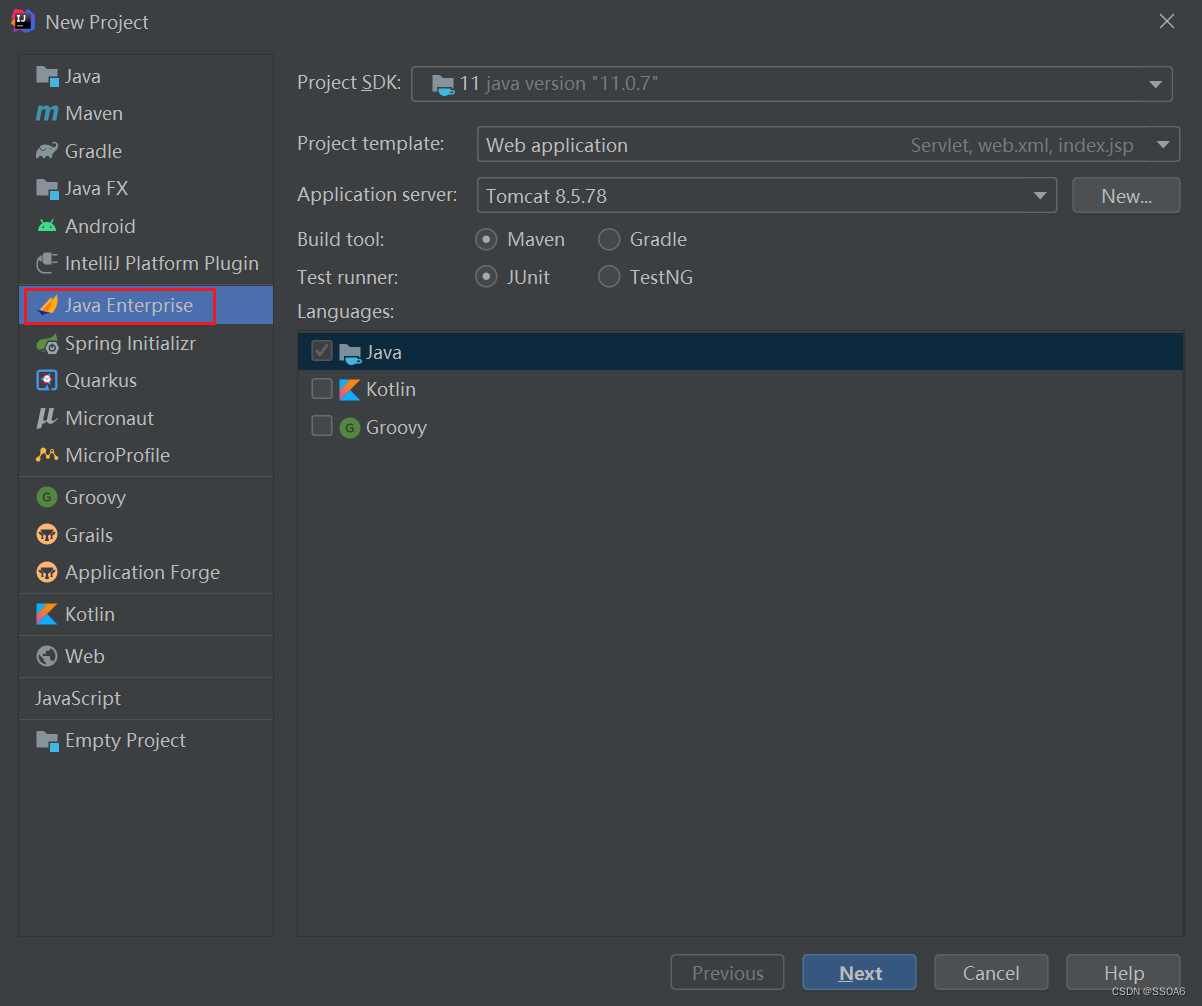Click the New... application server button

1126,196
